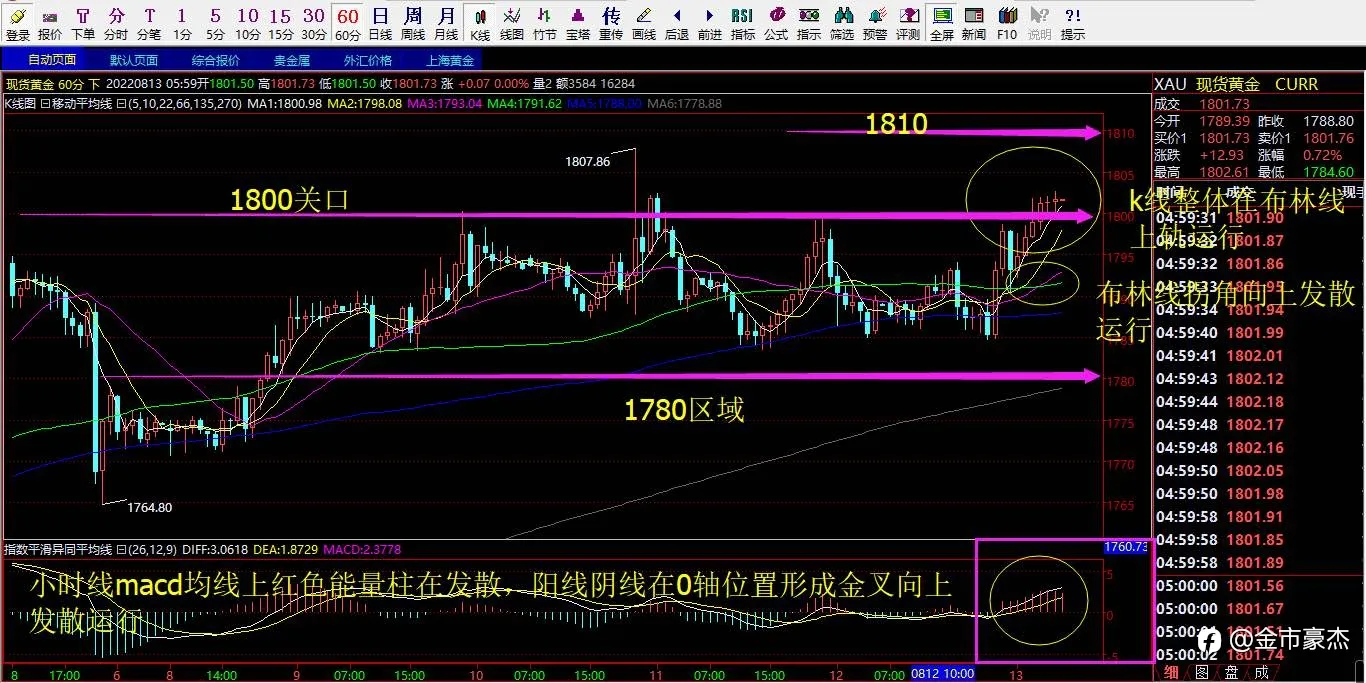Open the 报价 quotes icon
The image size is (1366, 683).
(x=49, y=22)
